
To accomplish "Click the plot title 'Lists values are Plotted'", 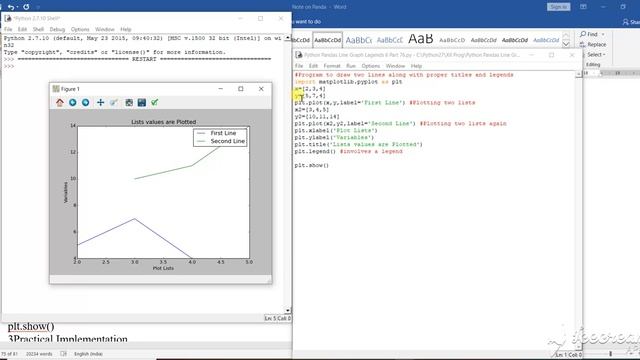I will click(164, 122).
